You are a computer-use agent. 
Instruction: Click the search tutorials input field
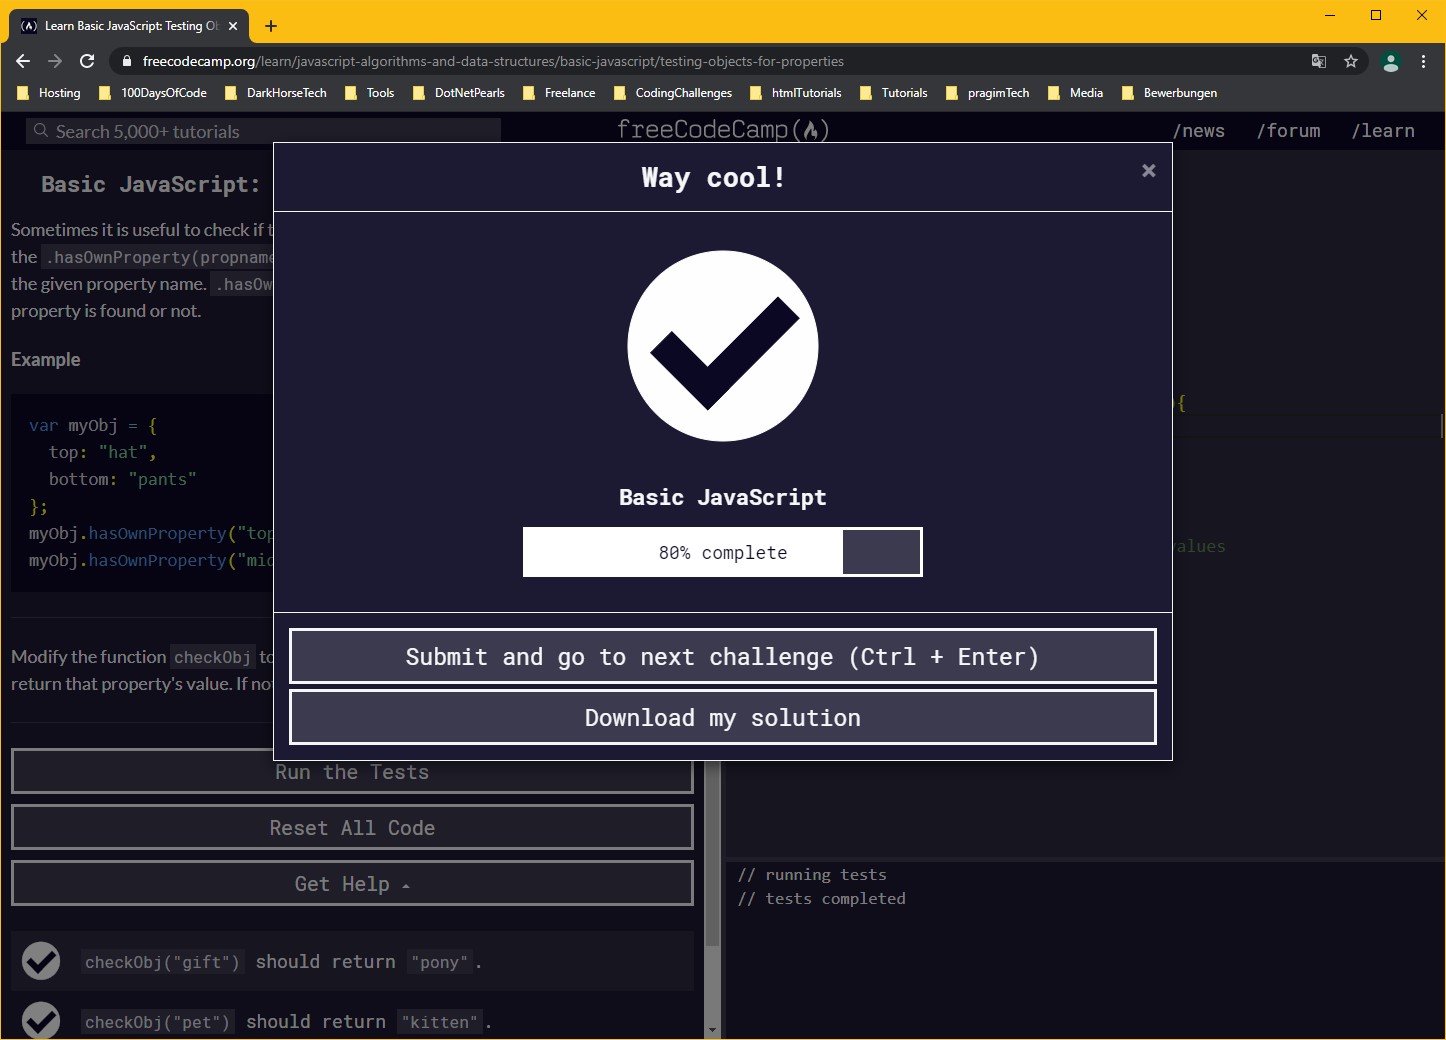pyautogui.click(x=263, y=131)
